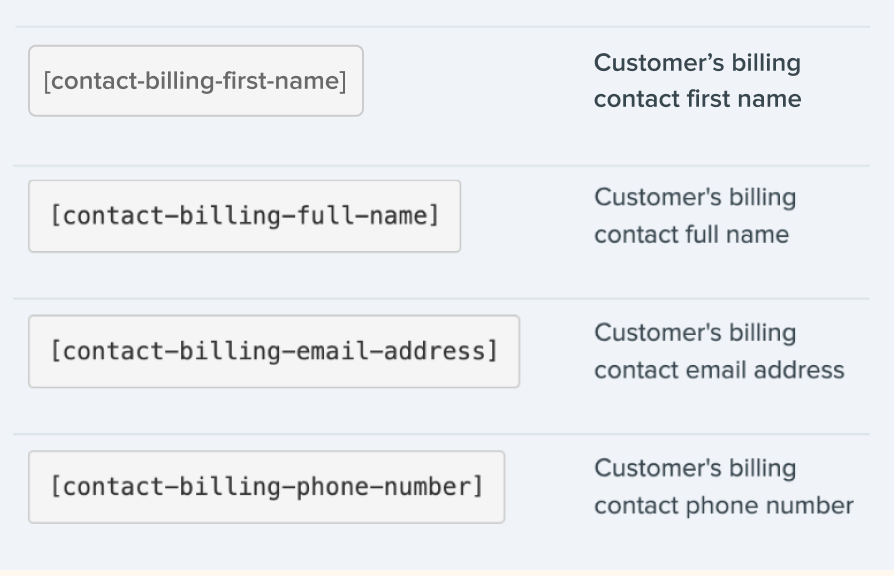Click 'contact full name' text line
Image resolution: width=894 pixels, height=576 pixels.
692,234
